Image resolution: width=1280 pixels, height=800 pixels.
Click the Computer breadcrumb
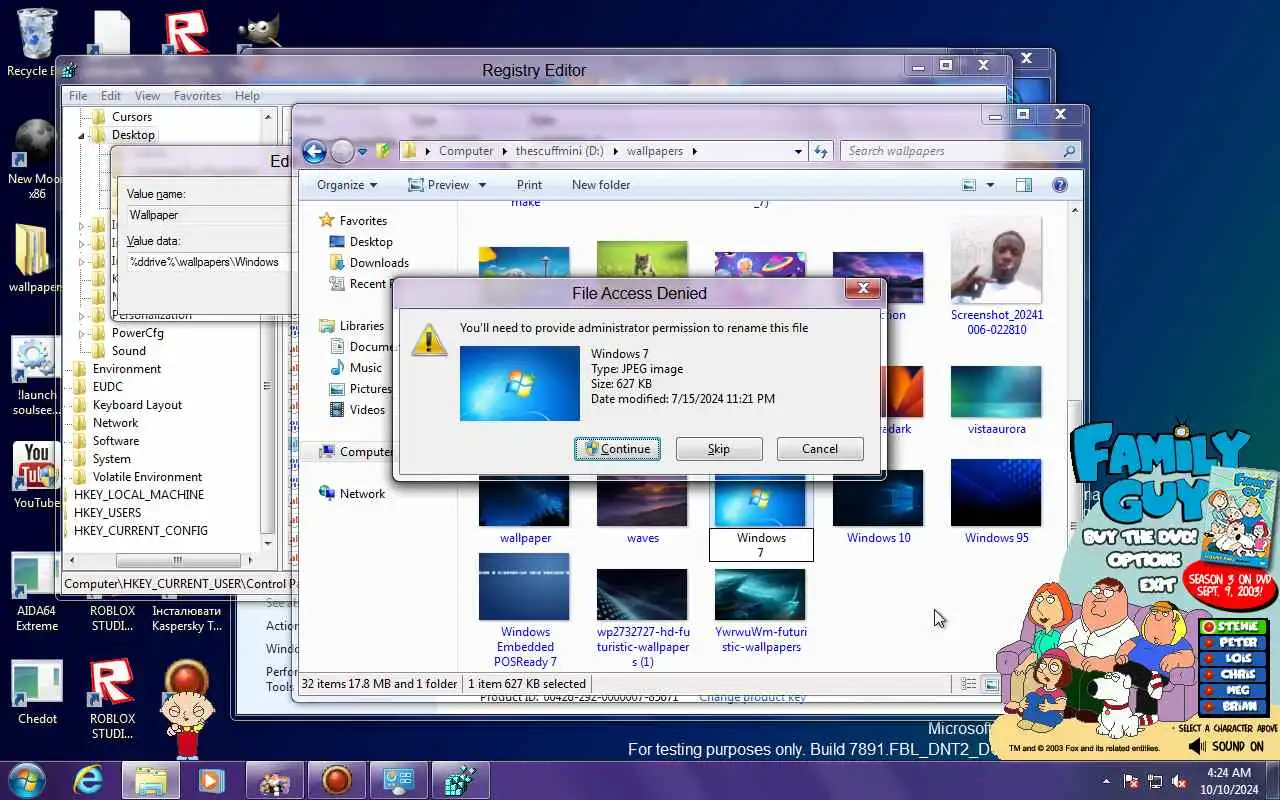[466, 151]
